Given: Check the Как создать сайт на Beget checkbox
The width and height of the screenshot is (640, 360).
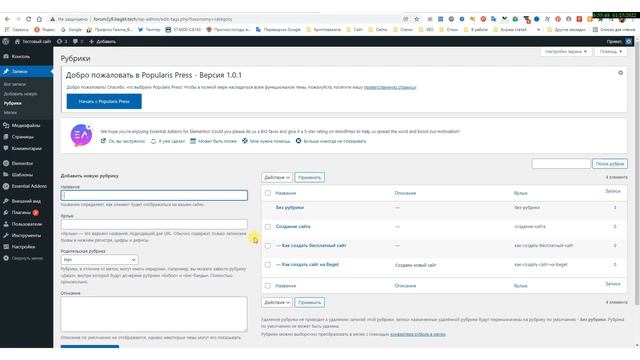Looking at the screenshot, I should (268, 264).
